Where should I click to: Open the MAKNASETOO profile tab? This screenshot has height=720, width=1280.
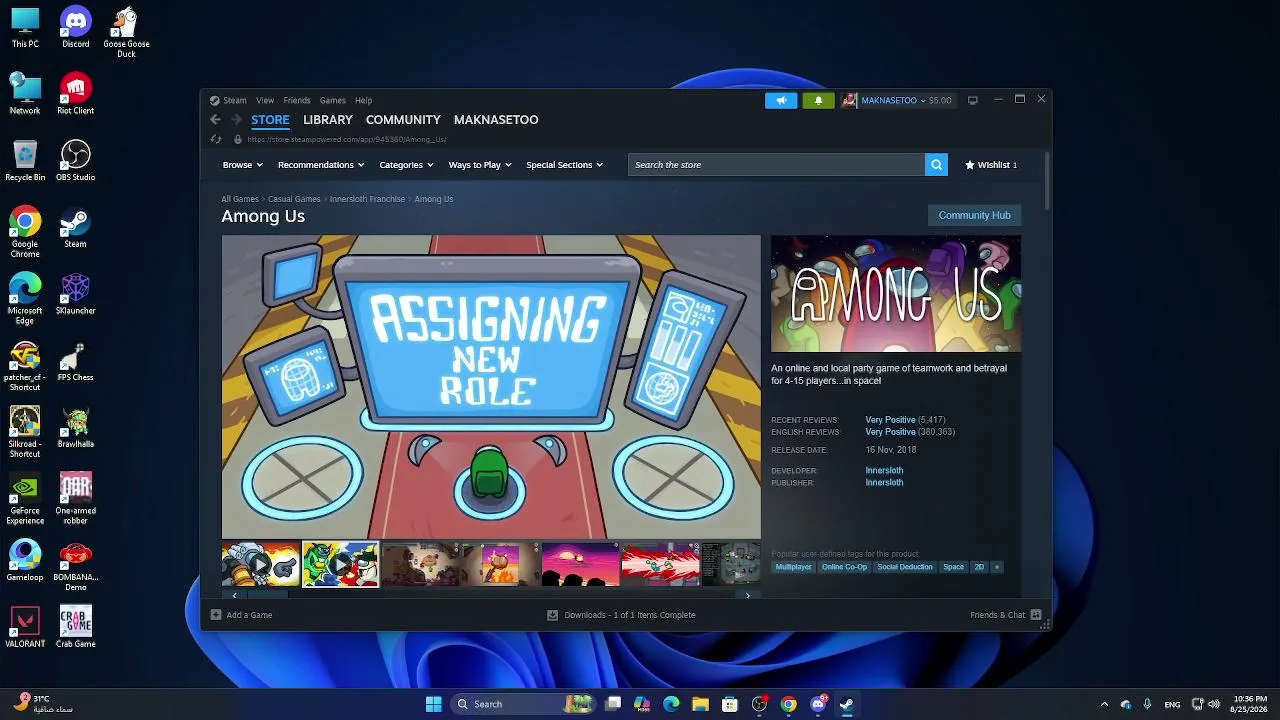pos(496,120)
